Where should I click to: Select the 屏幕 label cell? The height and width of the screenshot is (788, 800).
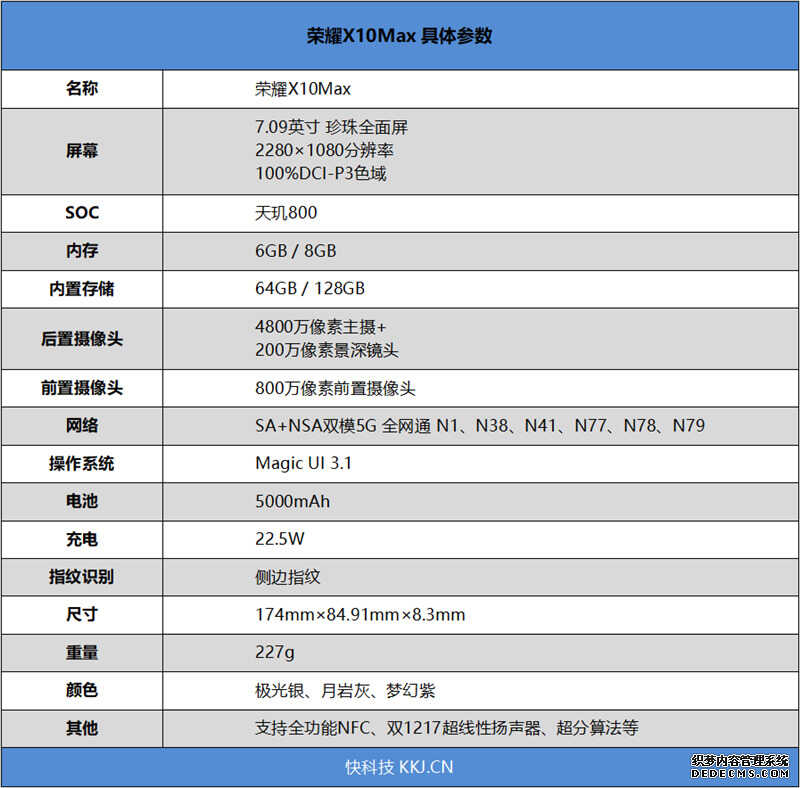[x=82, y=151]
